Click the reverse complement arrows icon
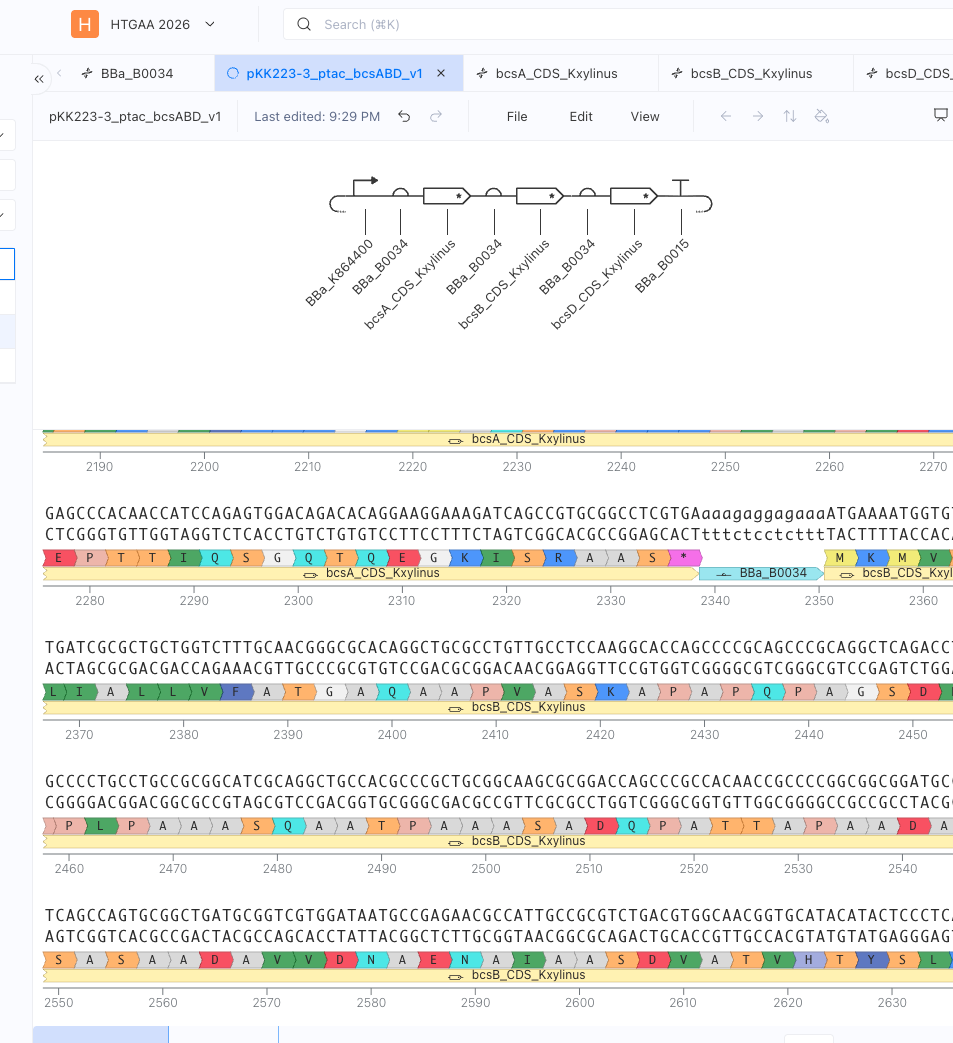 coord(789,116)
